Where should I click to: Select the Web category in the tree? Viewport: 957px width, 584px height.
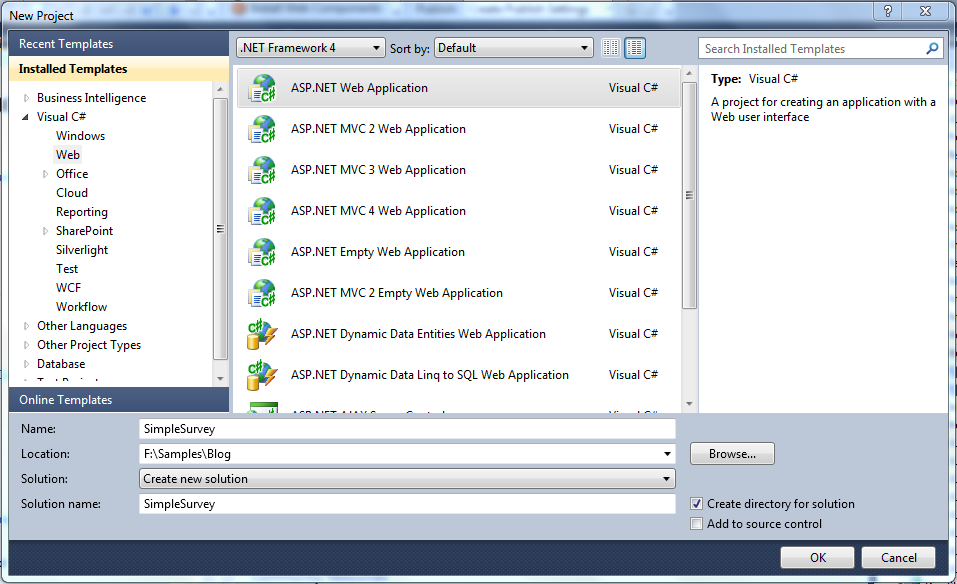68,154
